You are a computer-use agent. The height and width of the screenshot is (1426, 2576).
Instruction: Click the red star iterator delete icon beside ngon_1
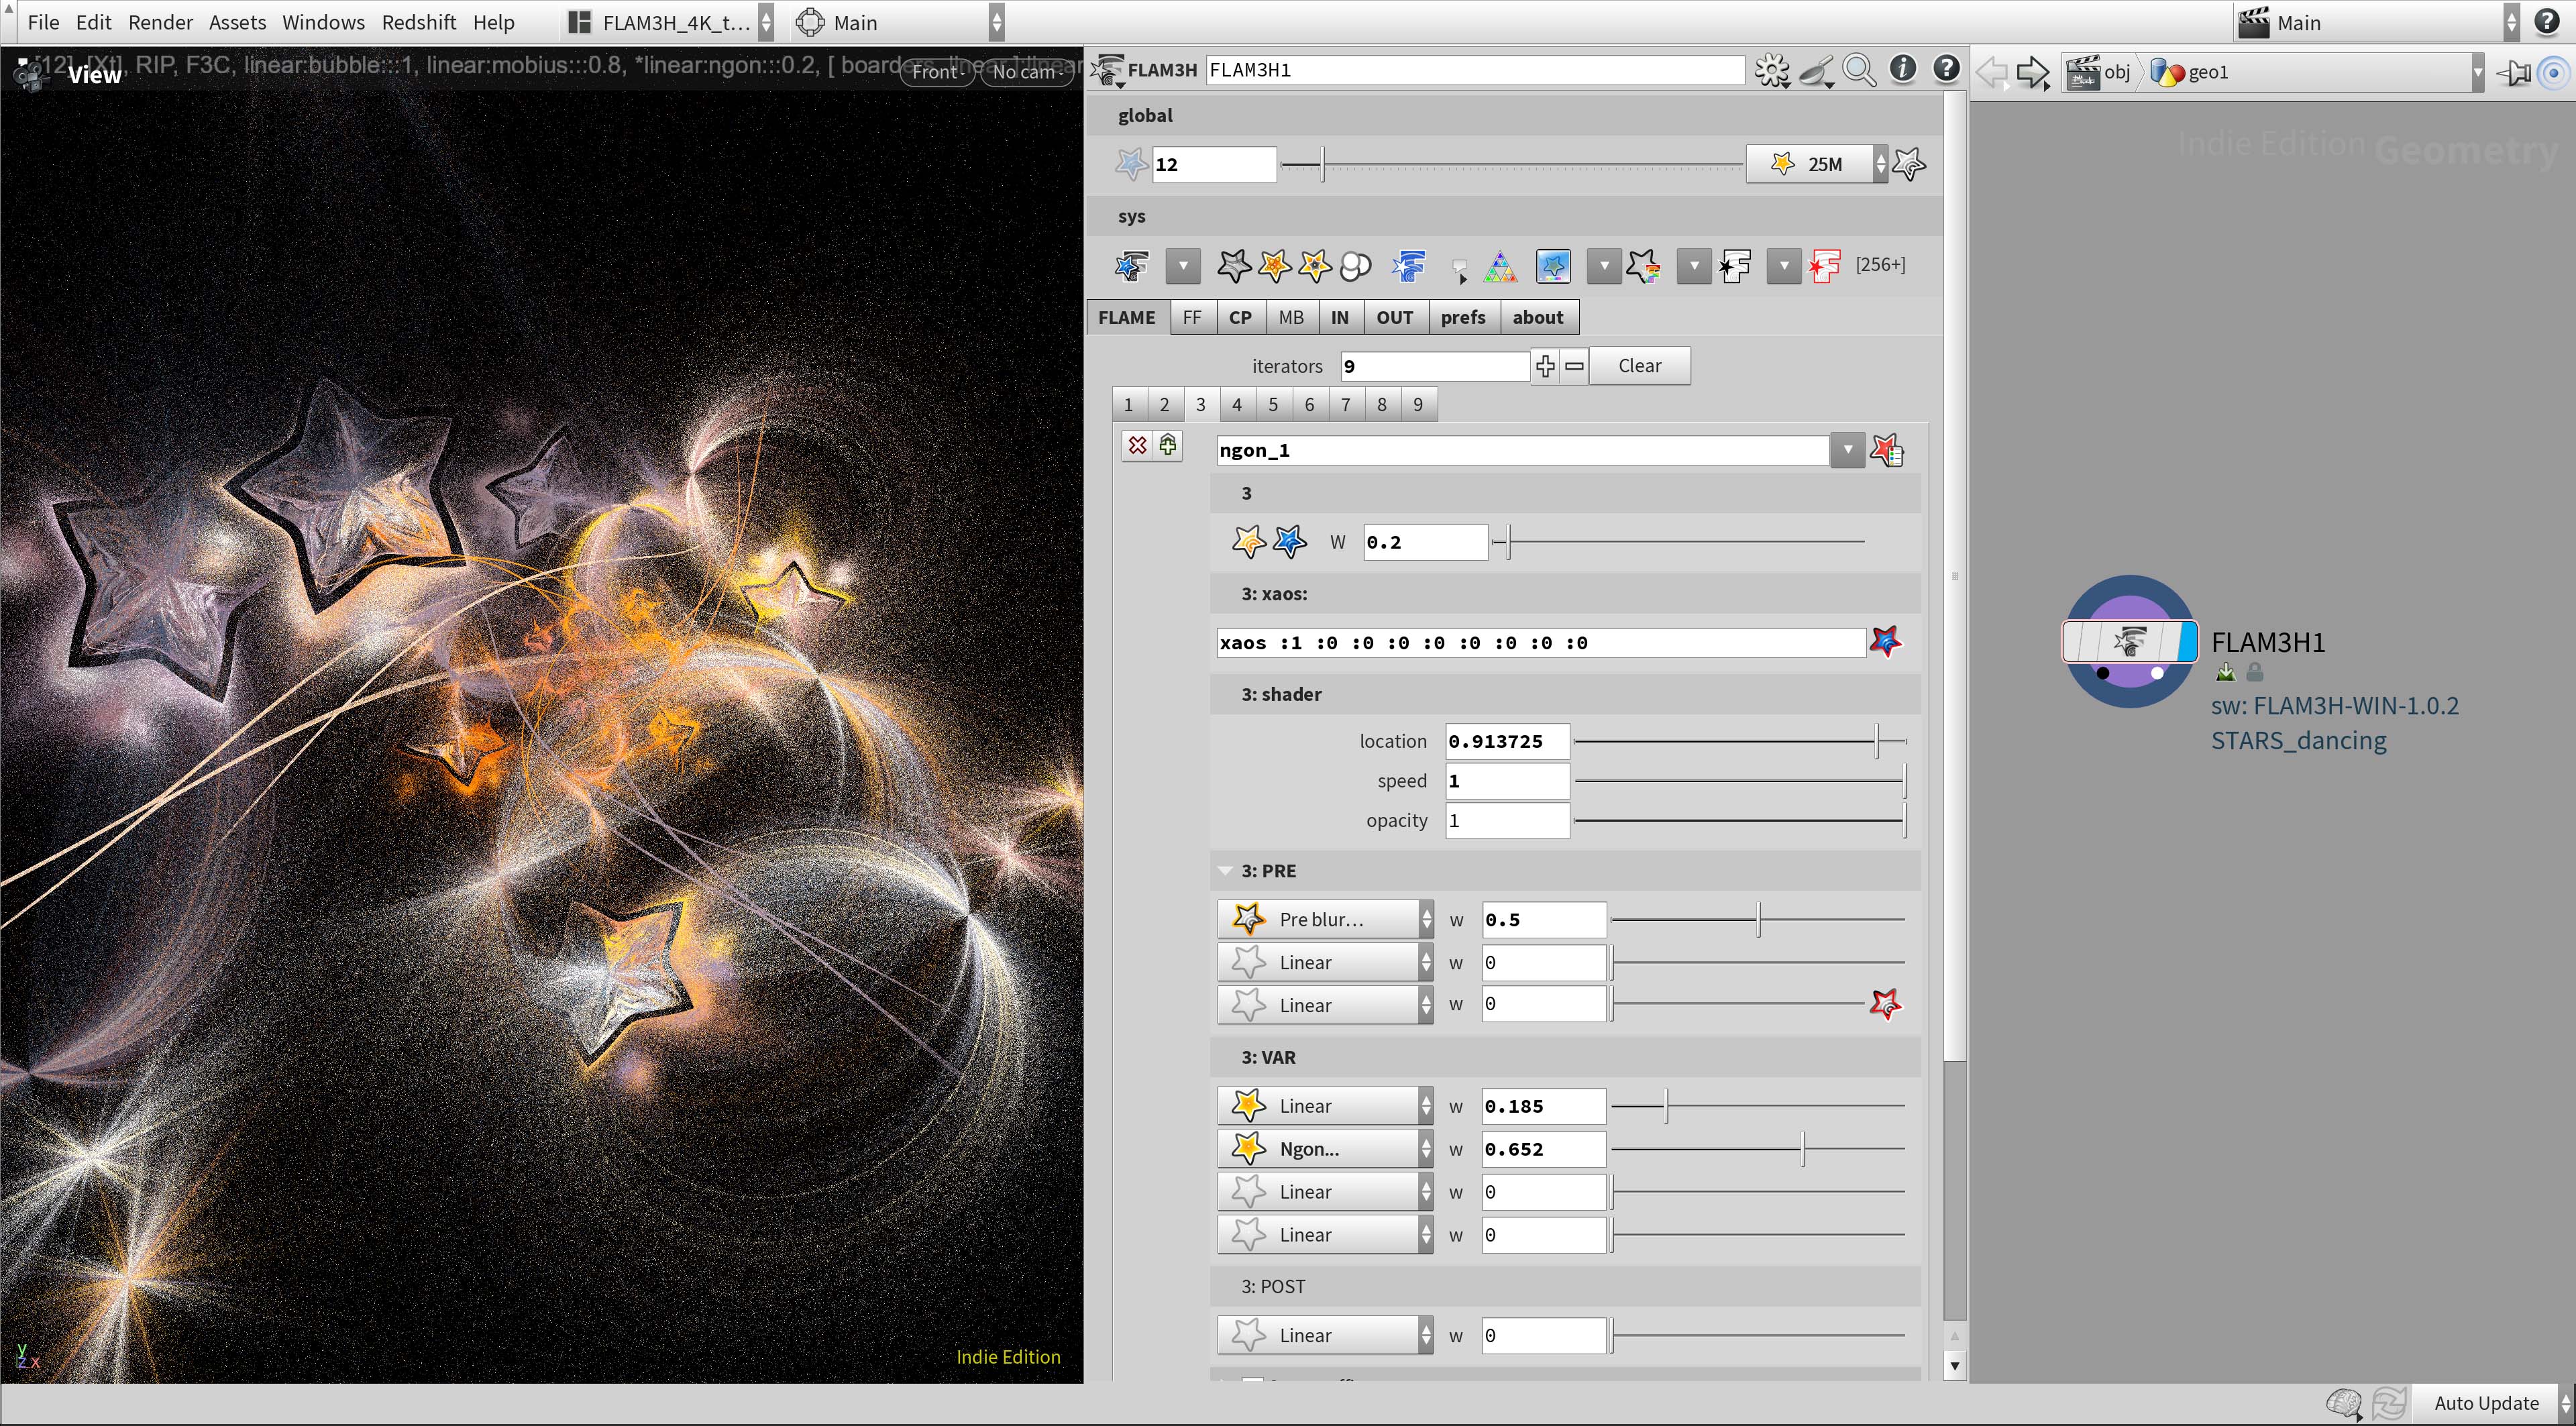[x=1888, y=450]
